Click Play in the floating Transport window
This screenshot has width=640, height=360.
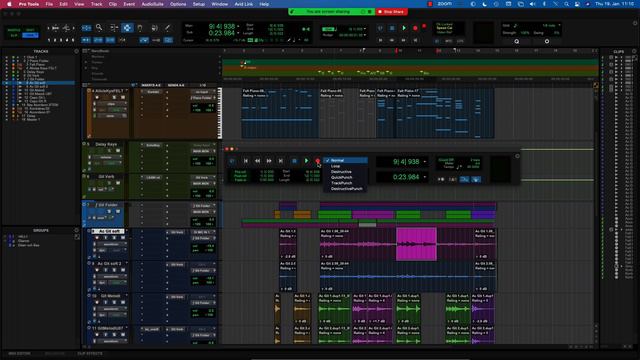pyautogui.click(x=306, y=161)
